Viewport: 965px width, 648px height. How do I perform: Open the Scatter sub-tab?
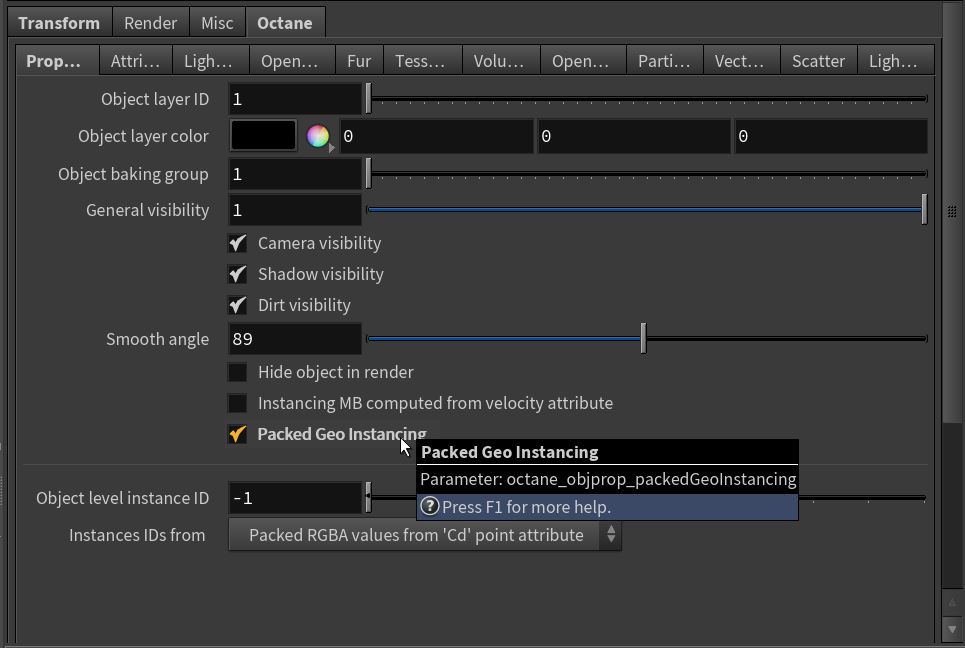[818, 61]
